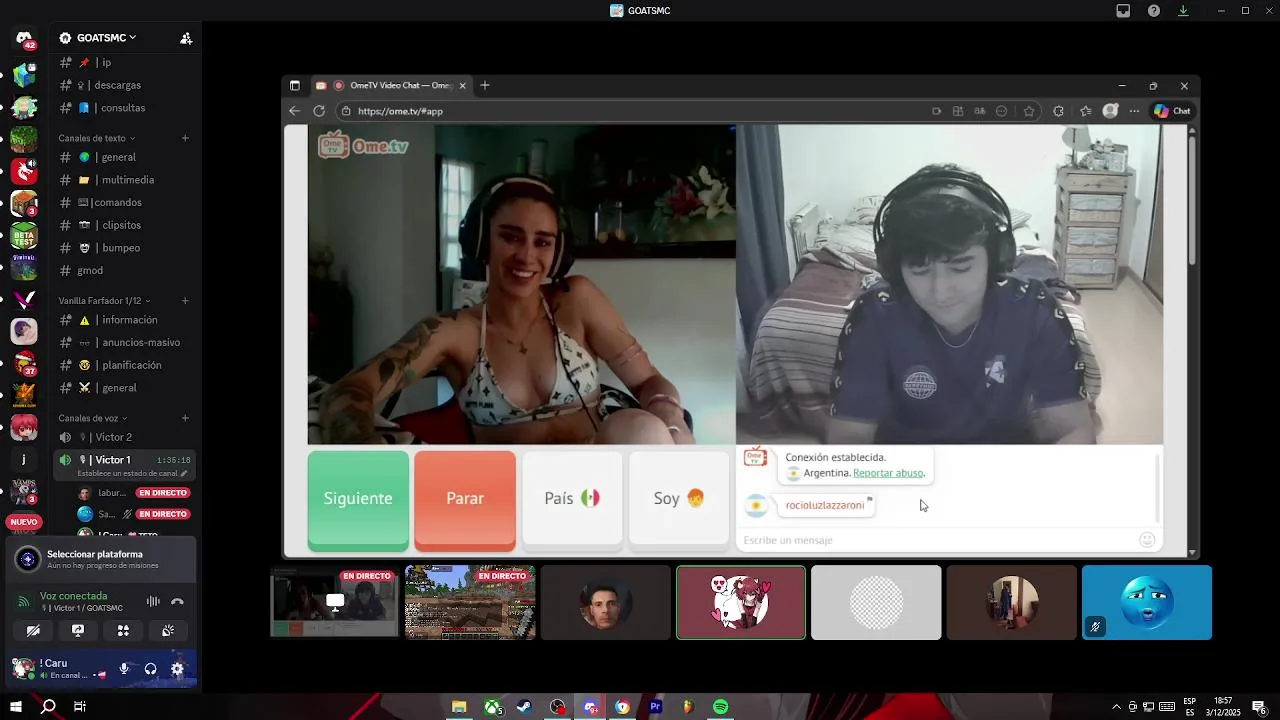Disconnect from voice with the hang-up icon
The image size is (1280, 720).
pos(177,601)
